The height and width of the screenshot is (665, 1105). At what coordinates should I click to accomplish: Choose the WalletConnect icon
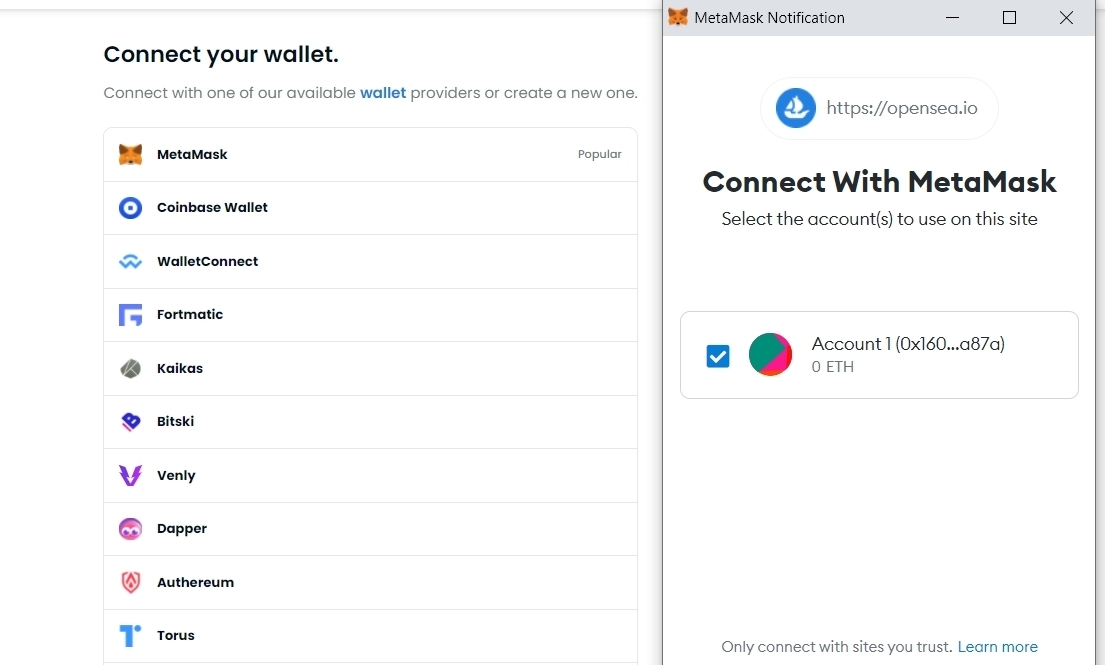[130, 261]
